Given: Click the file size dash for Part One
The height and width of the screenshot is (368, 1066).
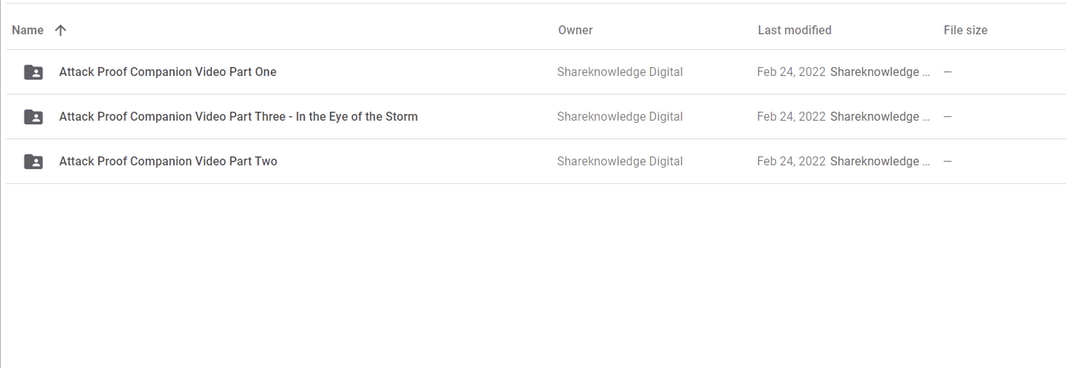Looking at the screenshot, I should point(948,72).
